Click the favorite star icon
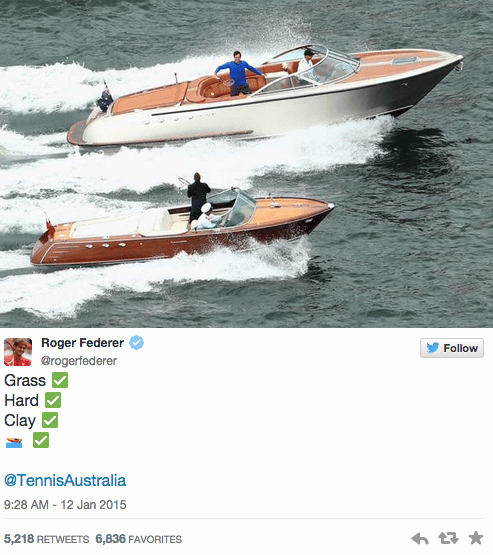Image resolution: width=493 pixels, height=555 pixels. (x=476, y=538)
